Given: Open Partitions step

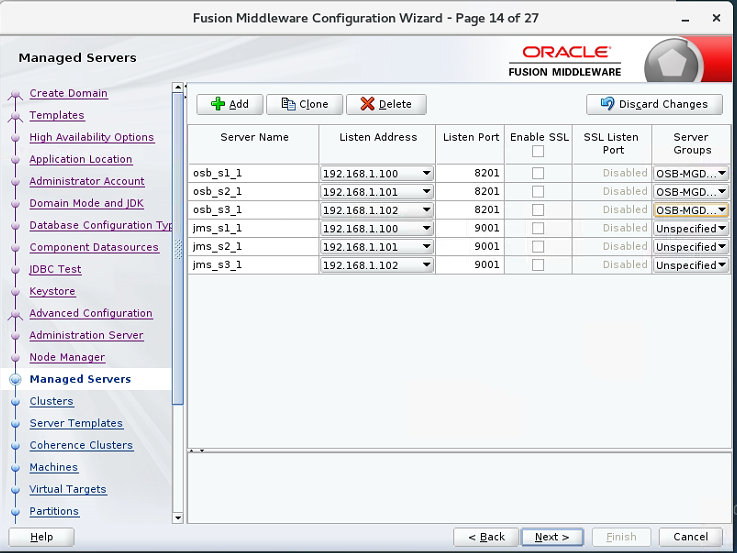Looking at the screenshot, I should pyautogui.click(x=54, y=511).
